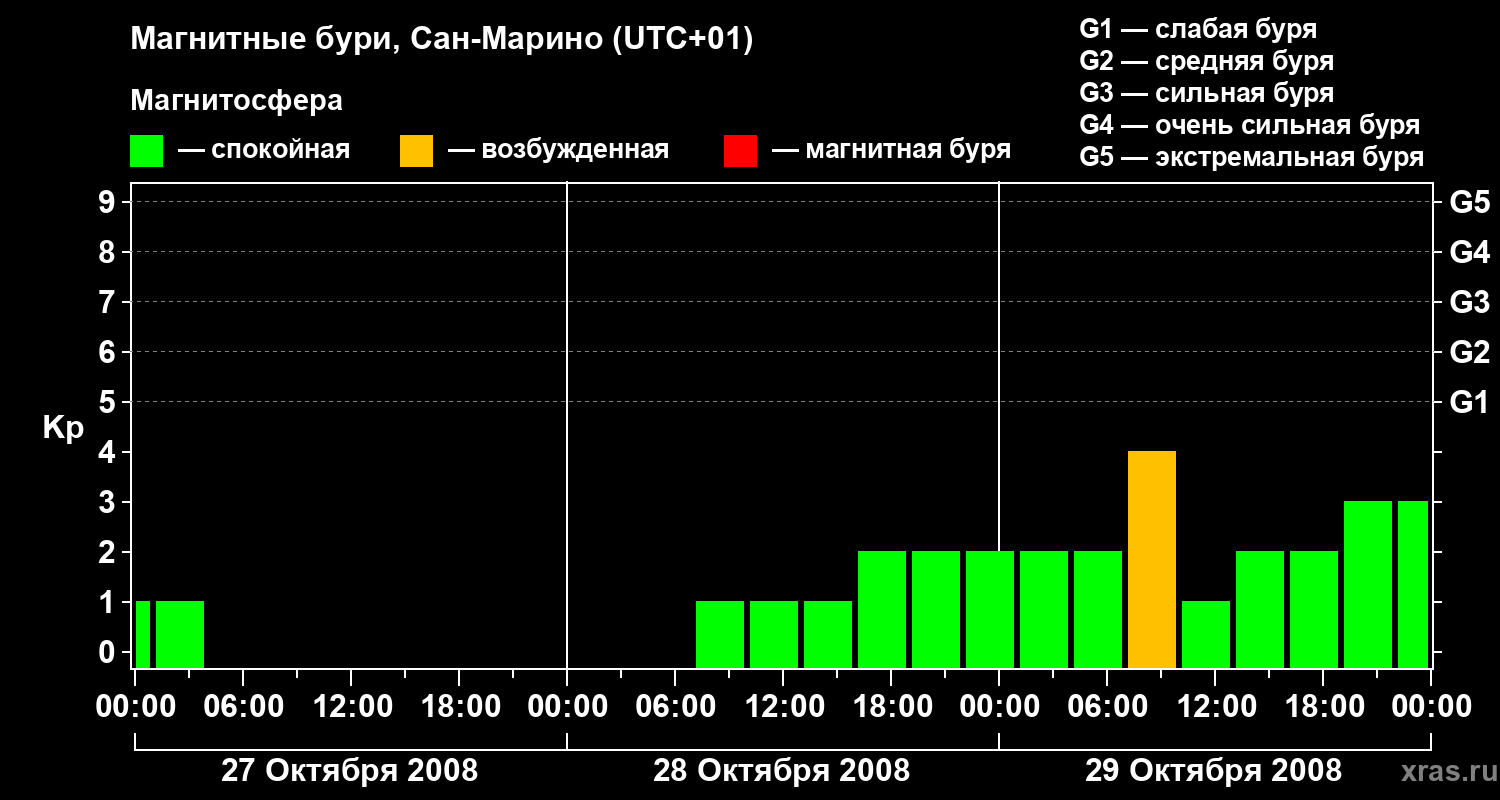Click the '12:00' time label on 27 October
The image size is (1500, 800).
pyautogui.click(x=351, y=706)
